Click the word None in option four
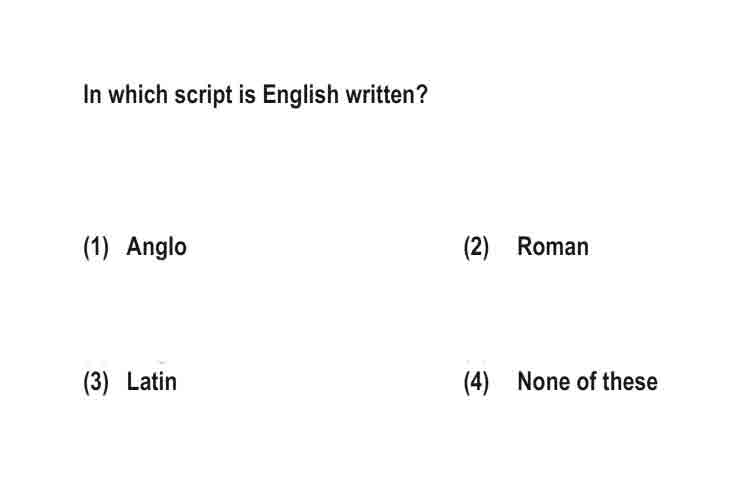The image size is (750, 500). (544, 382)
